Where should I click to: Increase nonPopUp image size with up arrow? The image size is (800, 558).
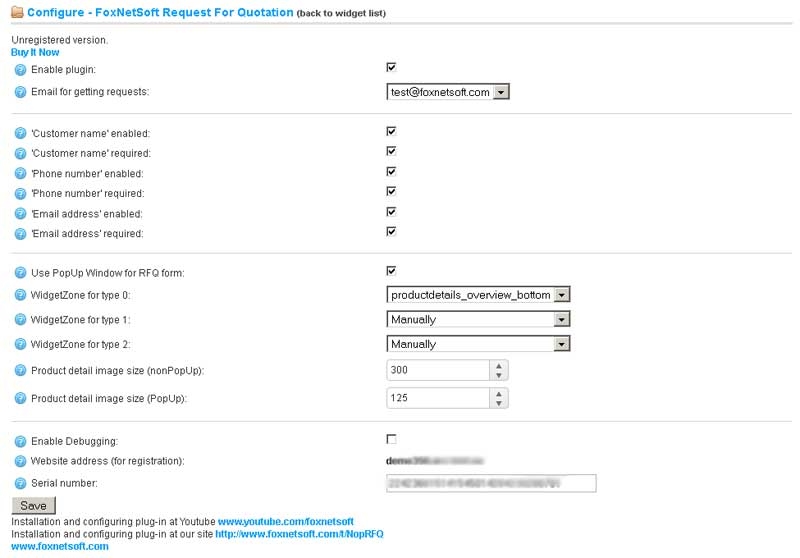point(499,365)
